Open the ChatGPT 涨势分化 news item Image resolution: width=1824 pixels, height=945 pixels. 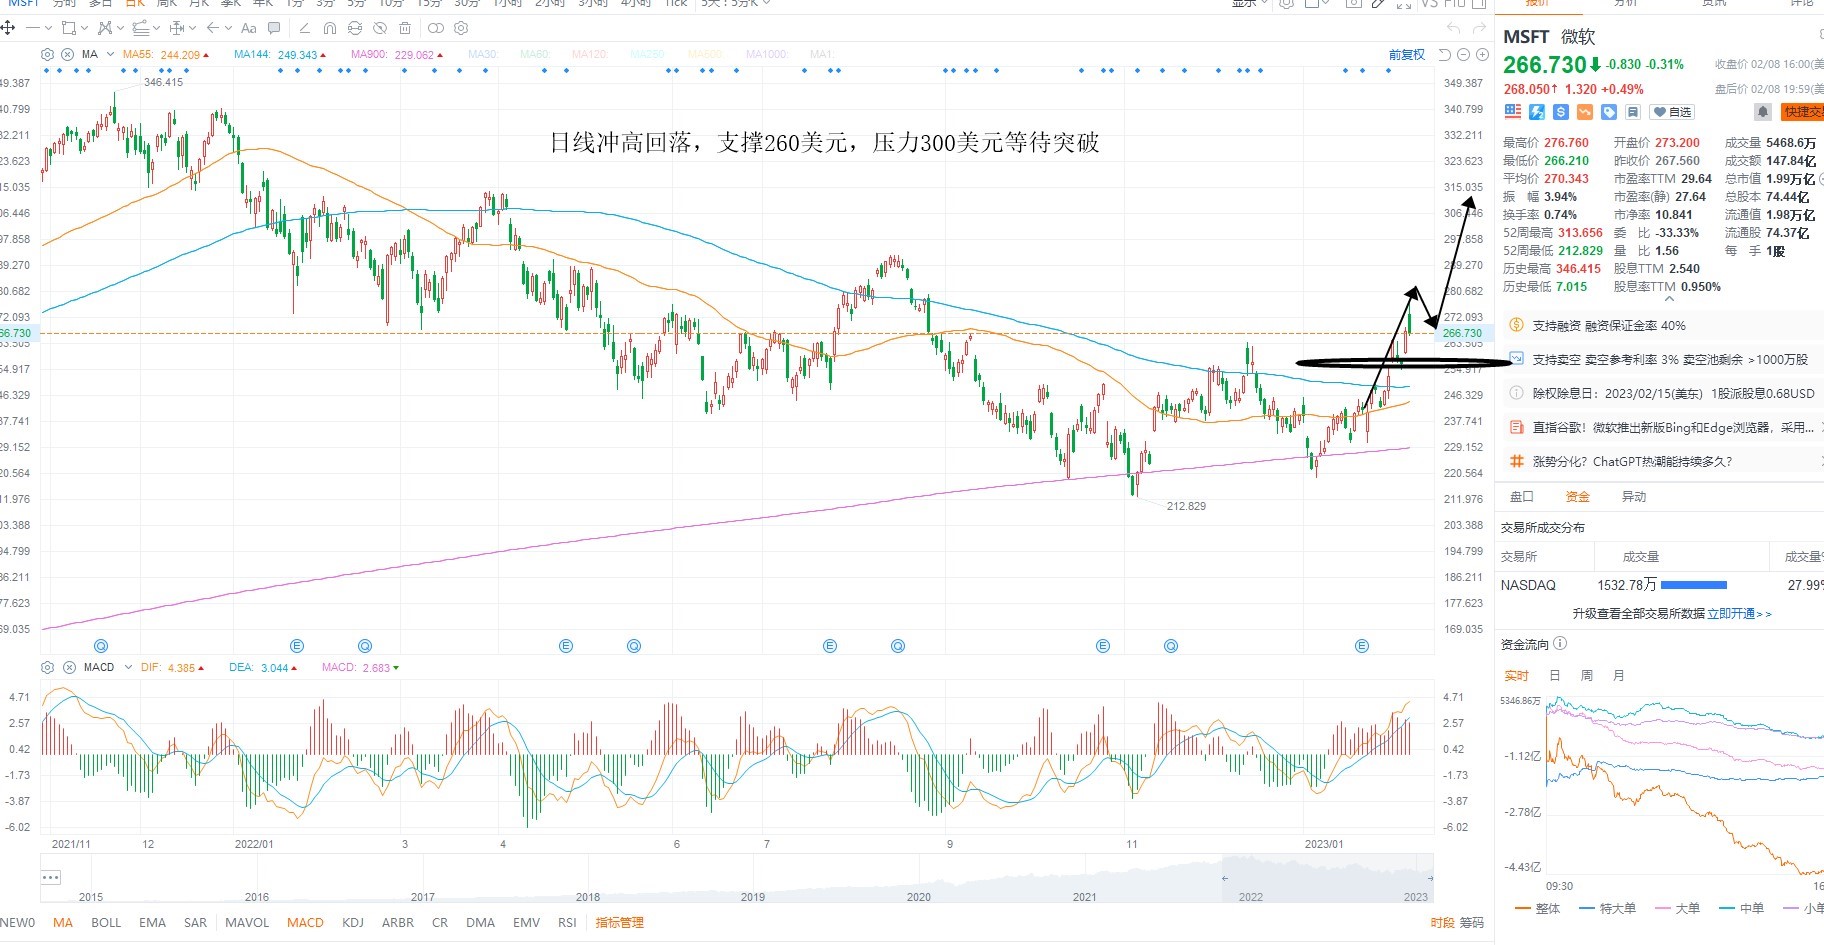pyautogui.click(x=1632, y=462)
